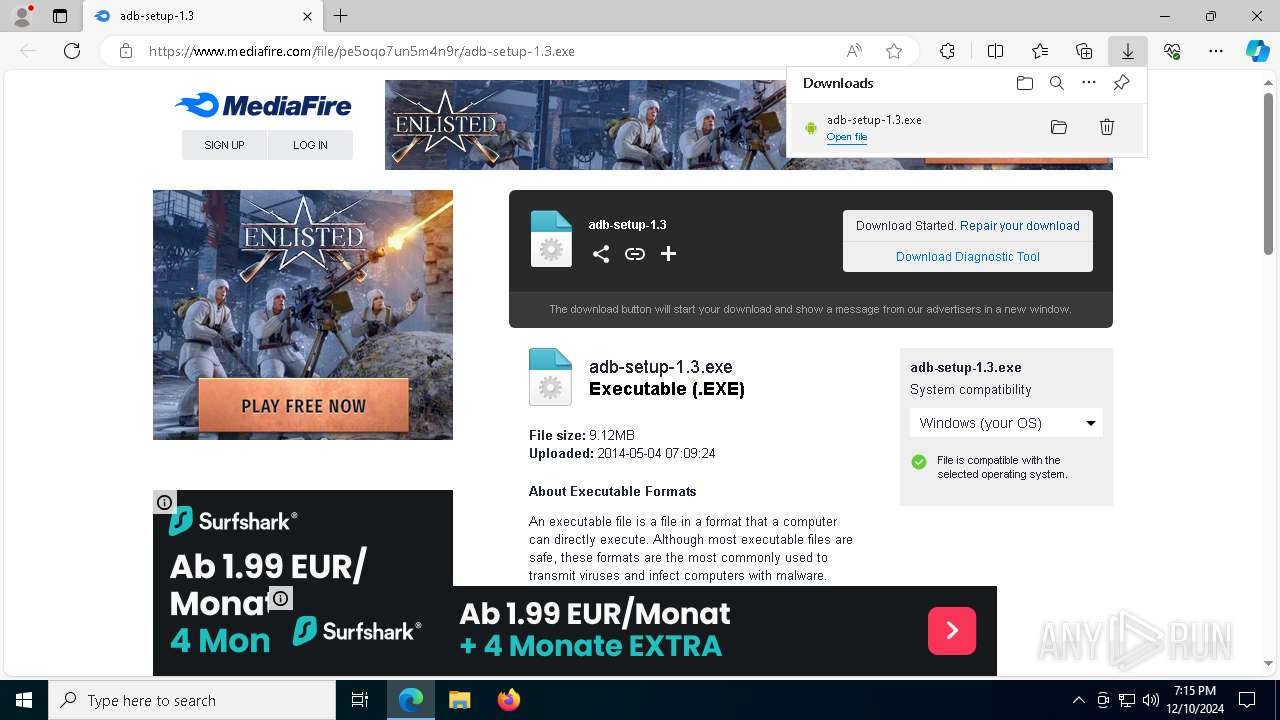Close the adb-setup-1.3 browser tab
1280x720 pixels.
click(308, 16)
